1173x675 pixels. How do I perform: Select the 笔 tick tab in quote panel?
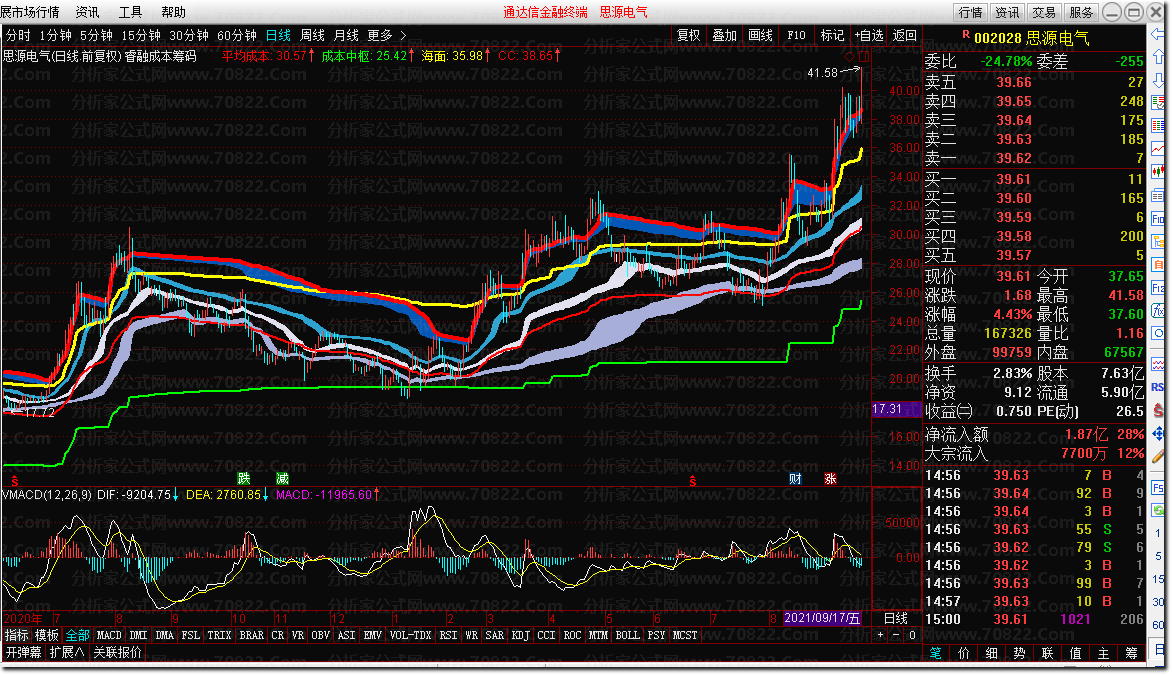[x=935, y=653]
